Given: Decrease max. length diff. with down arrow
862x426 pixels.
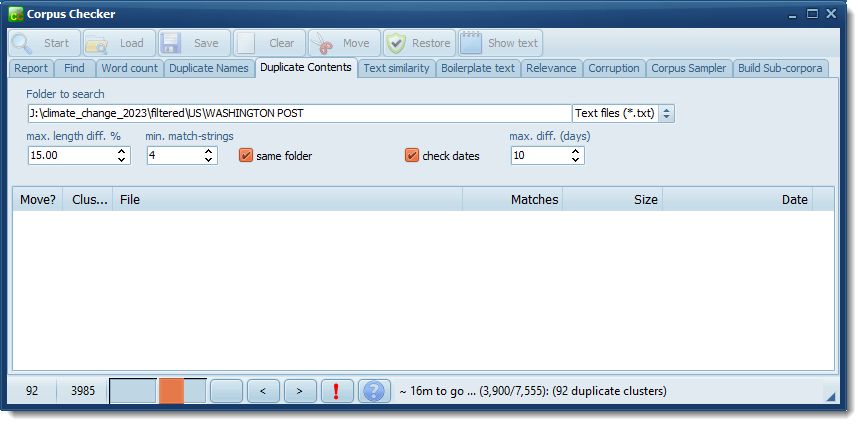Looking at the screenshot, I should [122, 160].
